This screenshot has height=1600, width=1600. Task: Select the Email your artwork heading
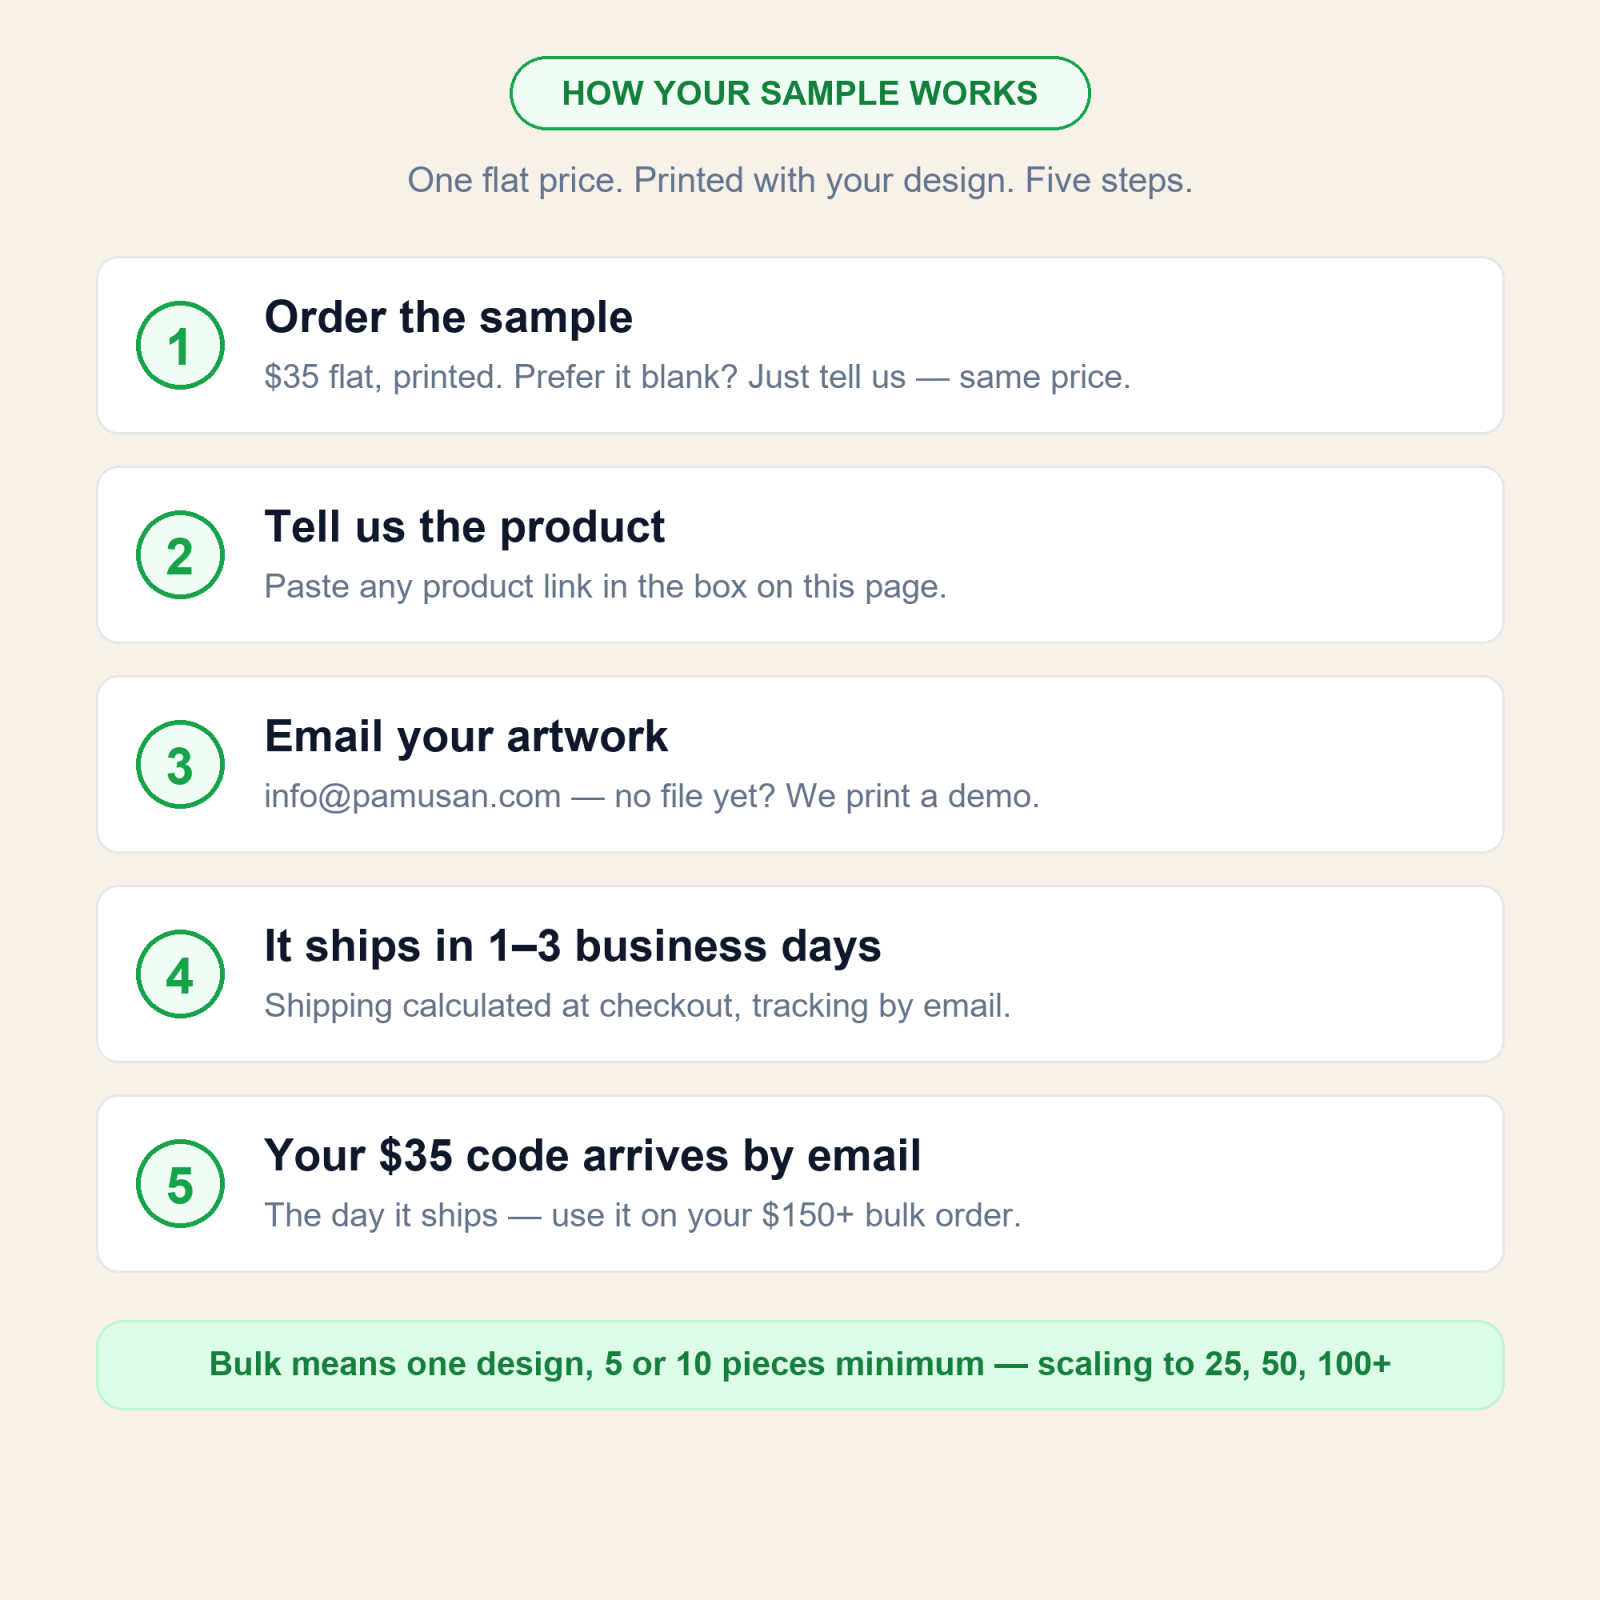pos(465,737)
